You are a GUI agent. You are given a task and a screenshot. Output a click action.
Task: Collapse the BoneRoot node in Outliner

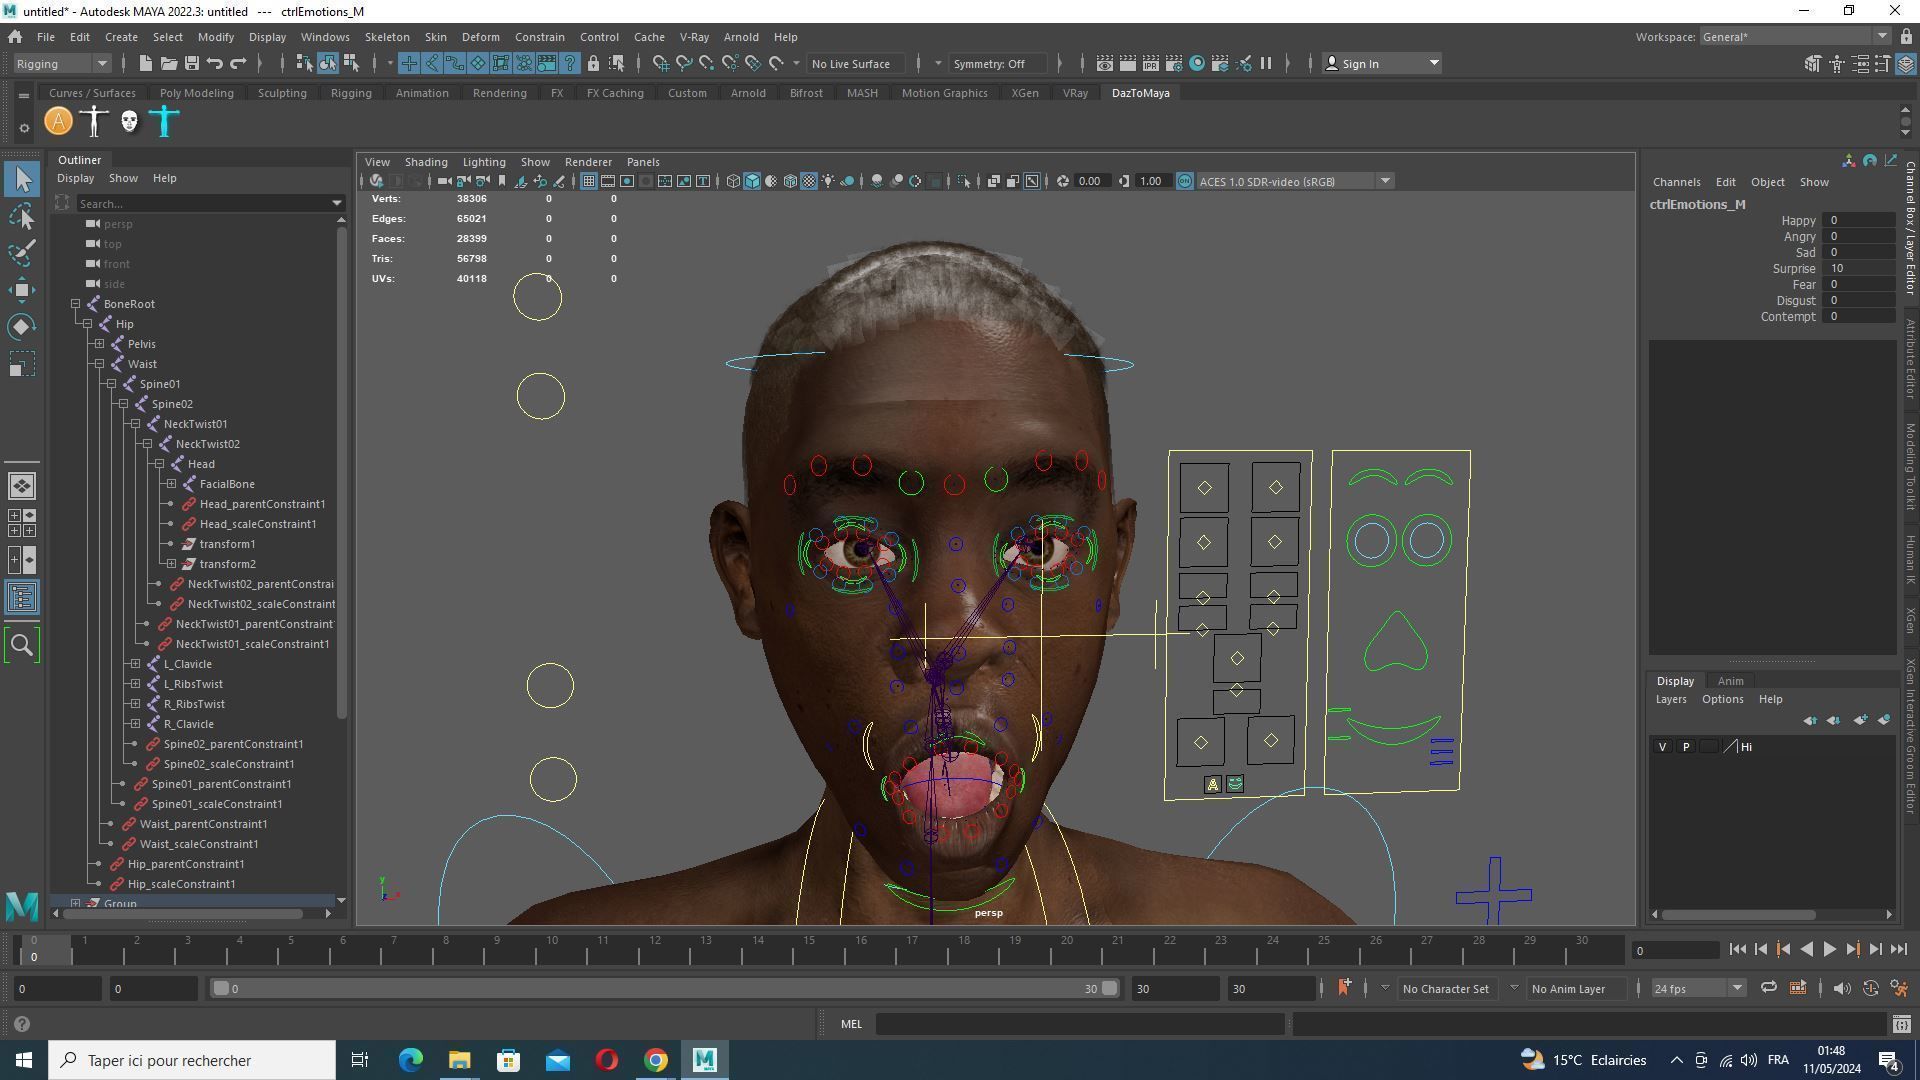[x=76, y=304]
